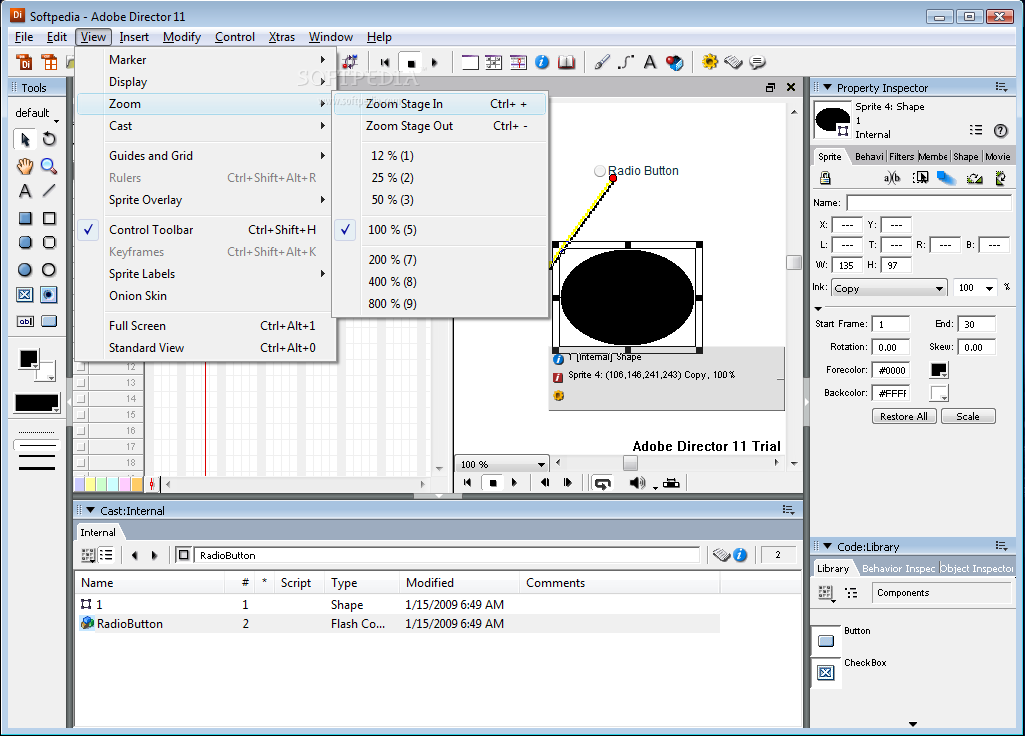The height and width of the screenshot is (736, 1025).
Task: Click the sprite Name input field
Action: coord(928,203)
